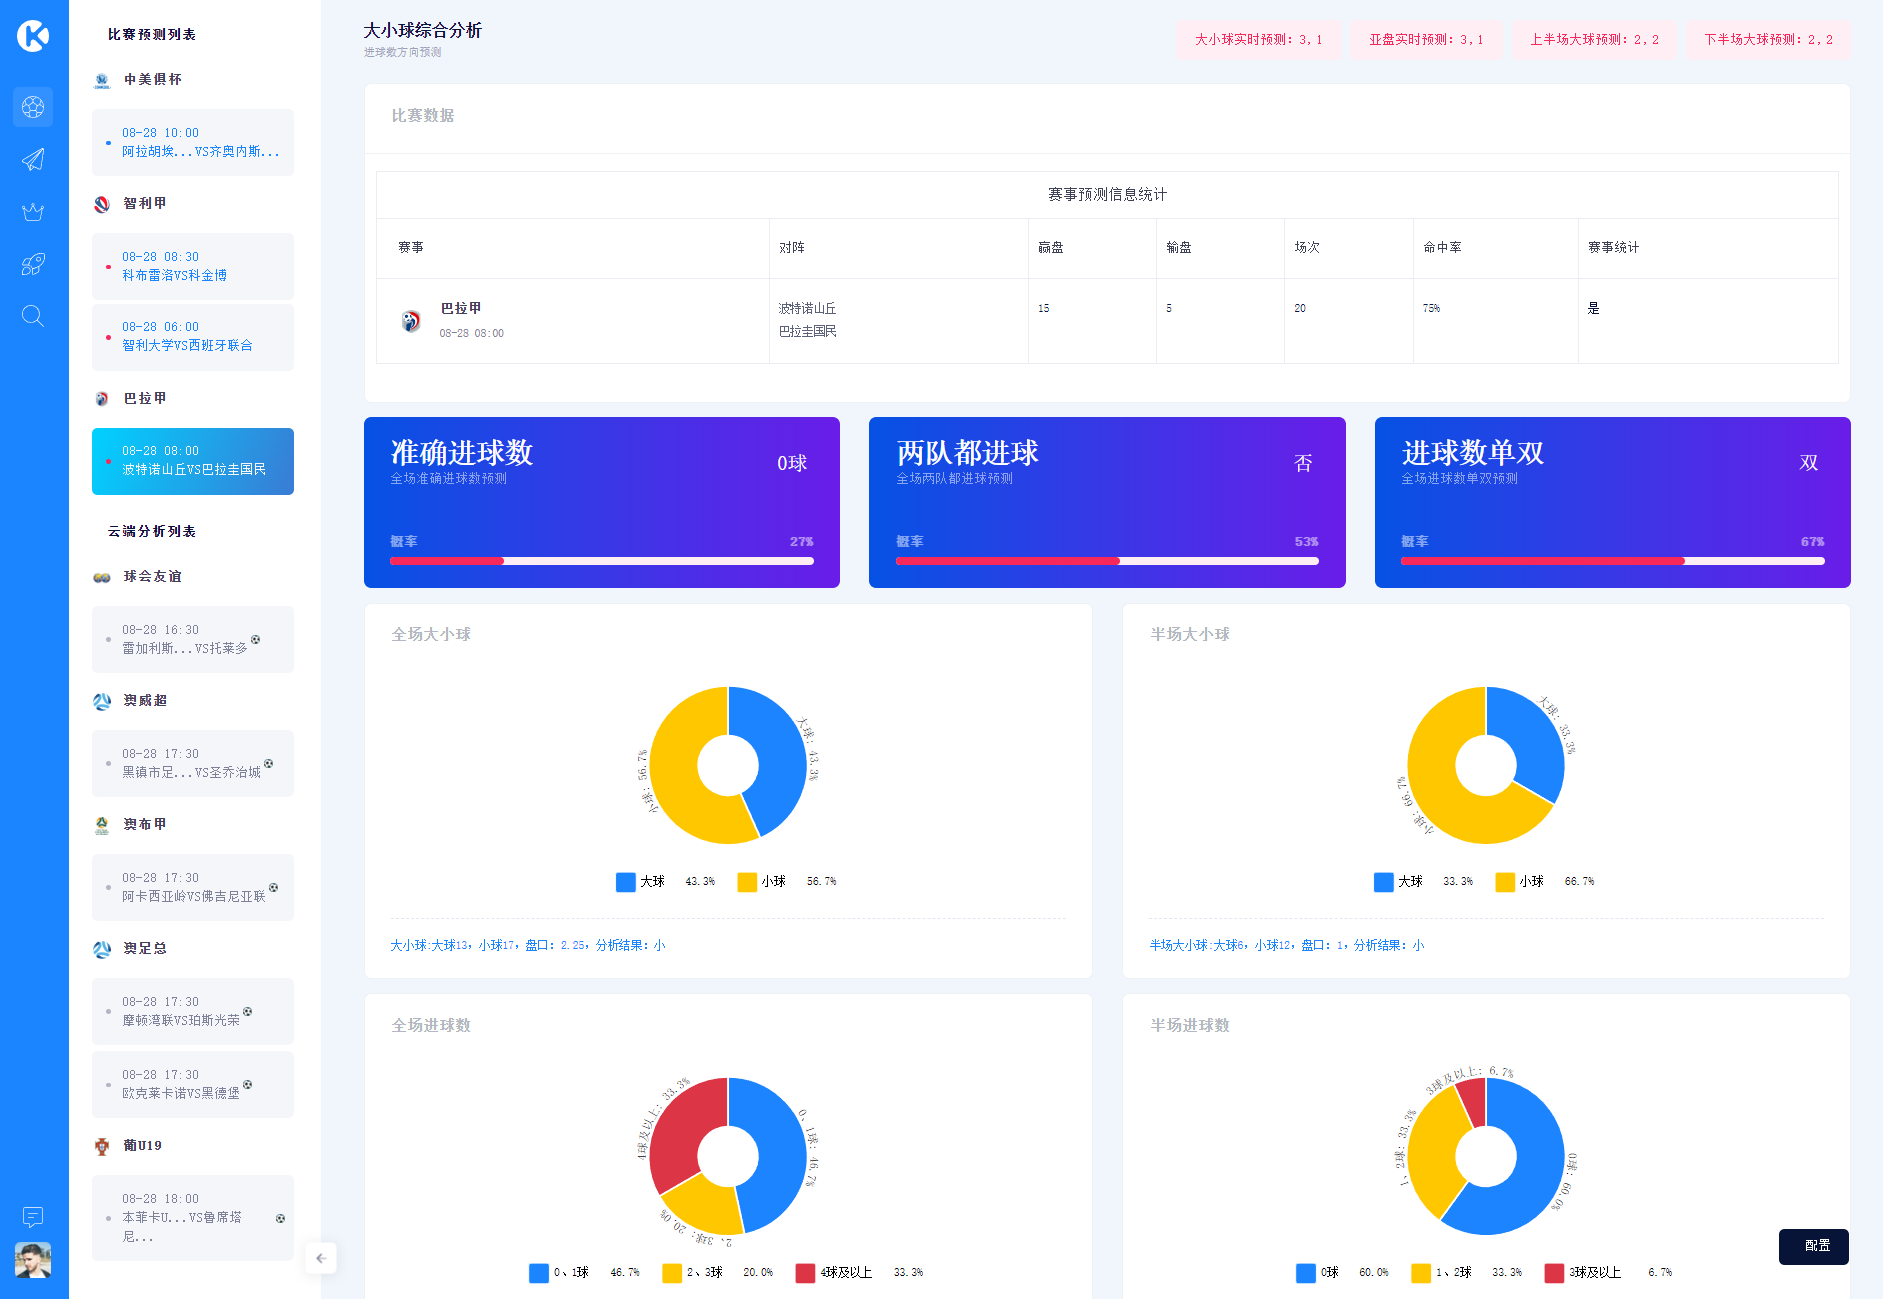Click the 准确进球数 probability bar
This screenshot has height=1299, width=1883.
pyautogui.click(x=602, y=561)
